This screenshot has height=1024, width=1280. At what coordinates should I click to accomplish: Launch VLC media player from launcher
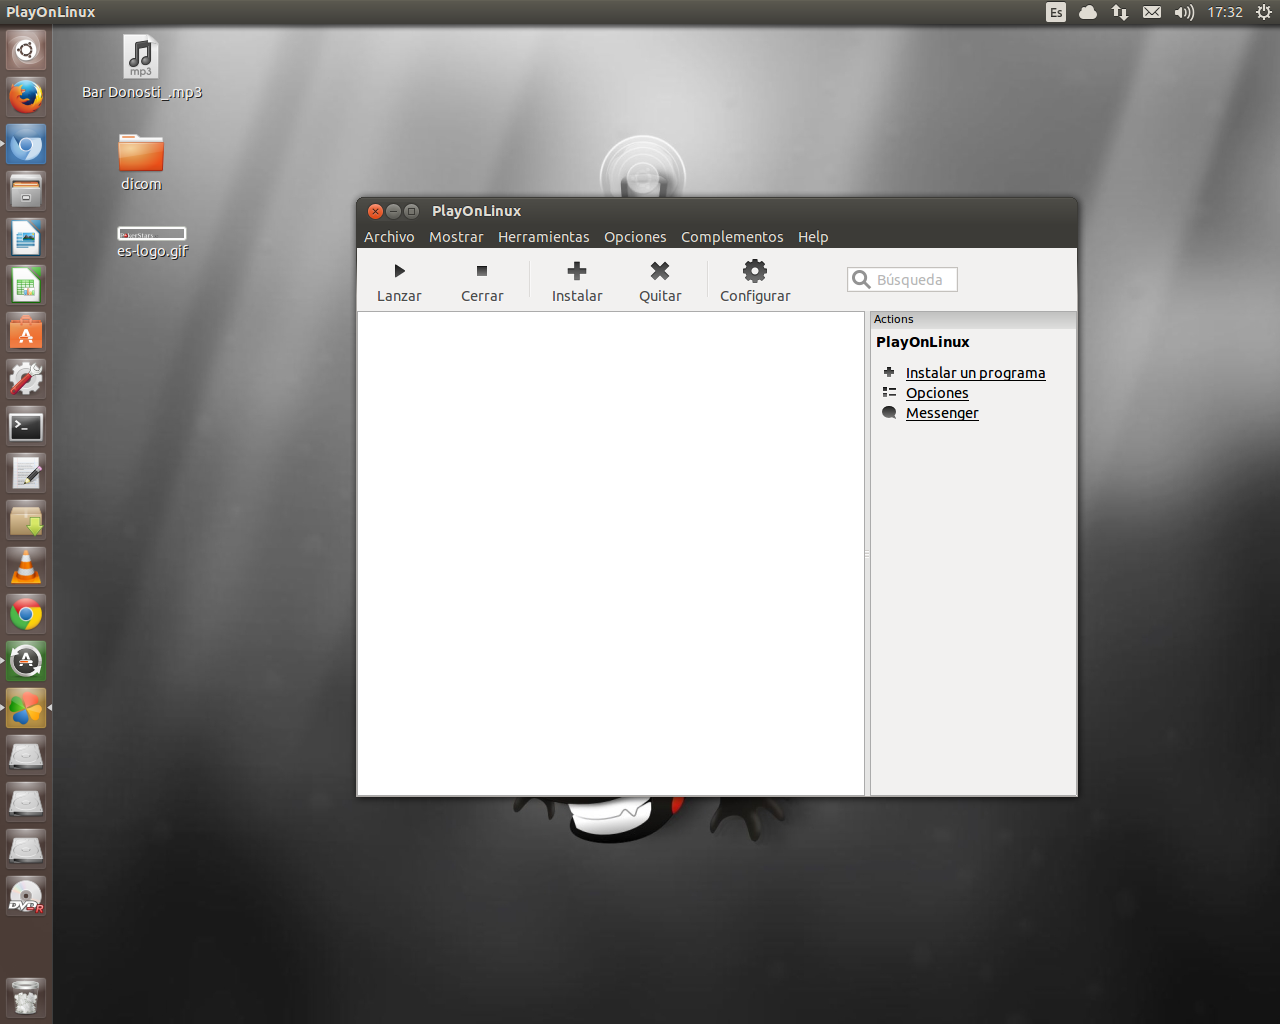pos(26,567)
